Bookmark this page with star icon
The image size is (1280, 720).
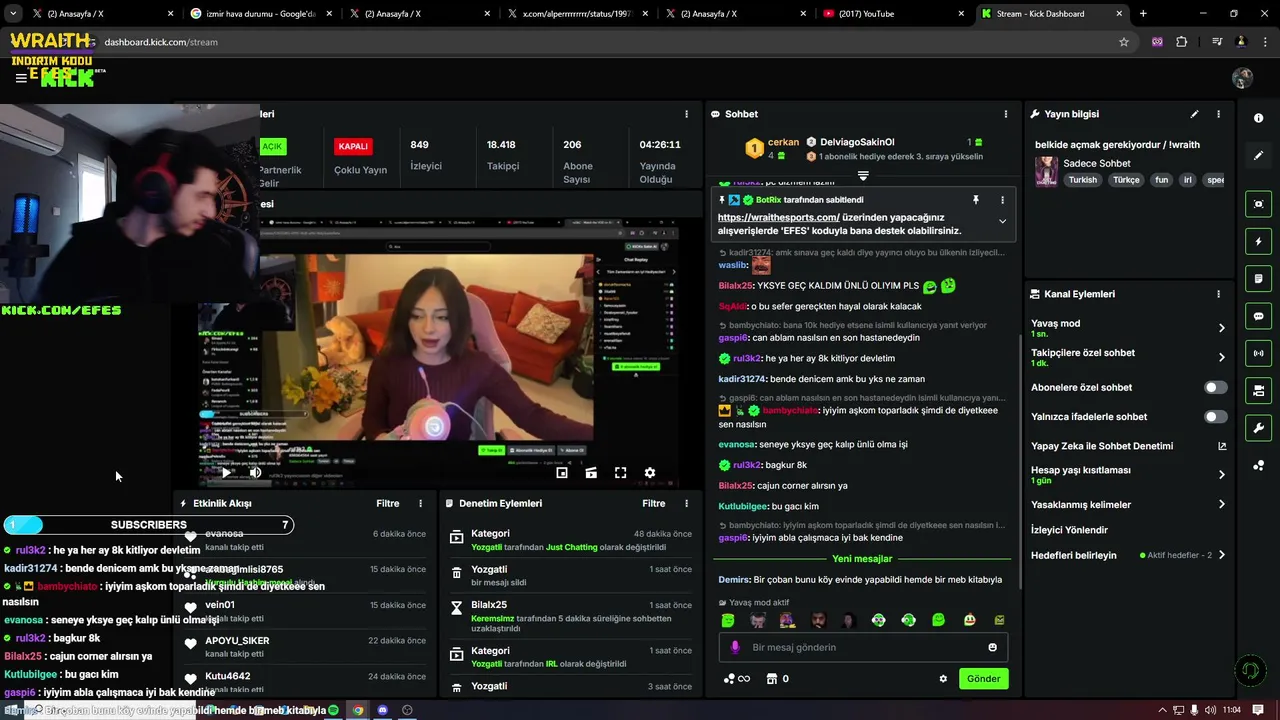1124,42
